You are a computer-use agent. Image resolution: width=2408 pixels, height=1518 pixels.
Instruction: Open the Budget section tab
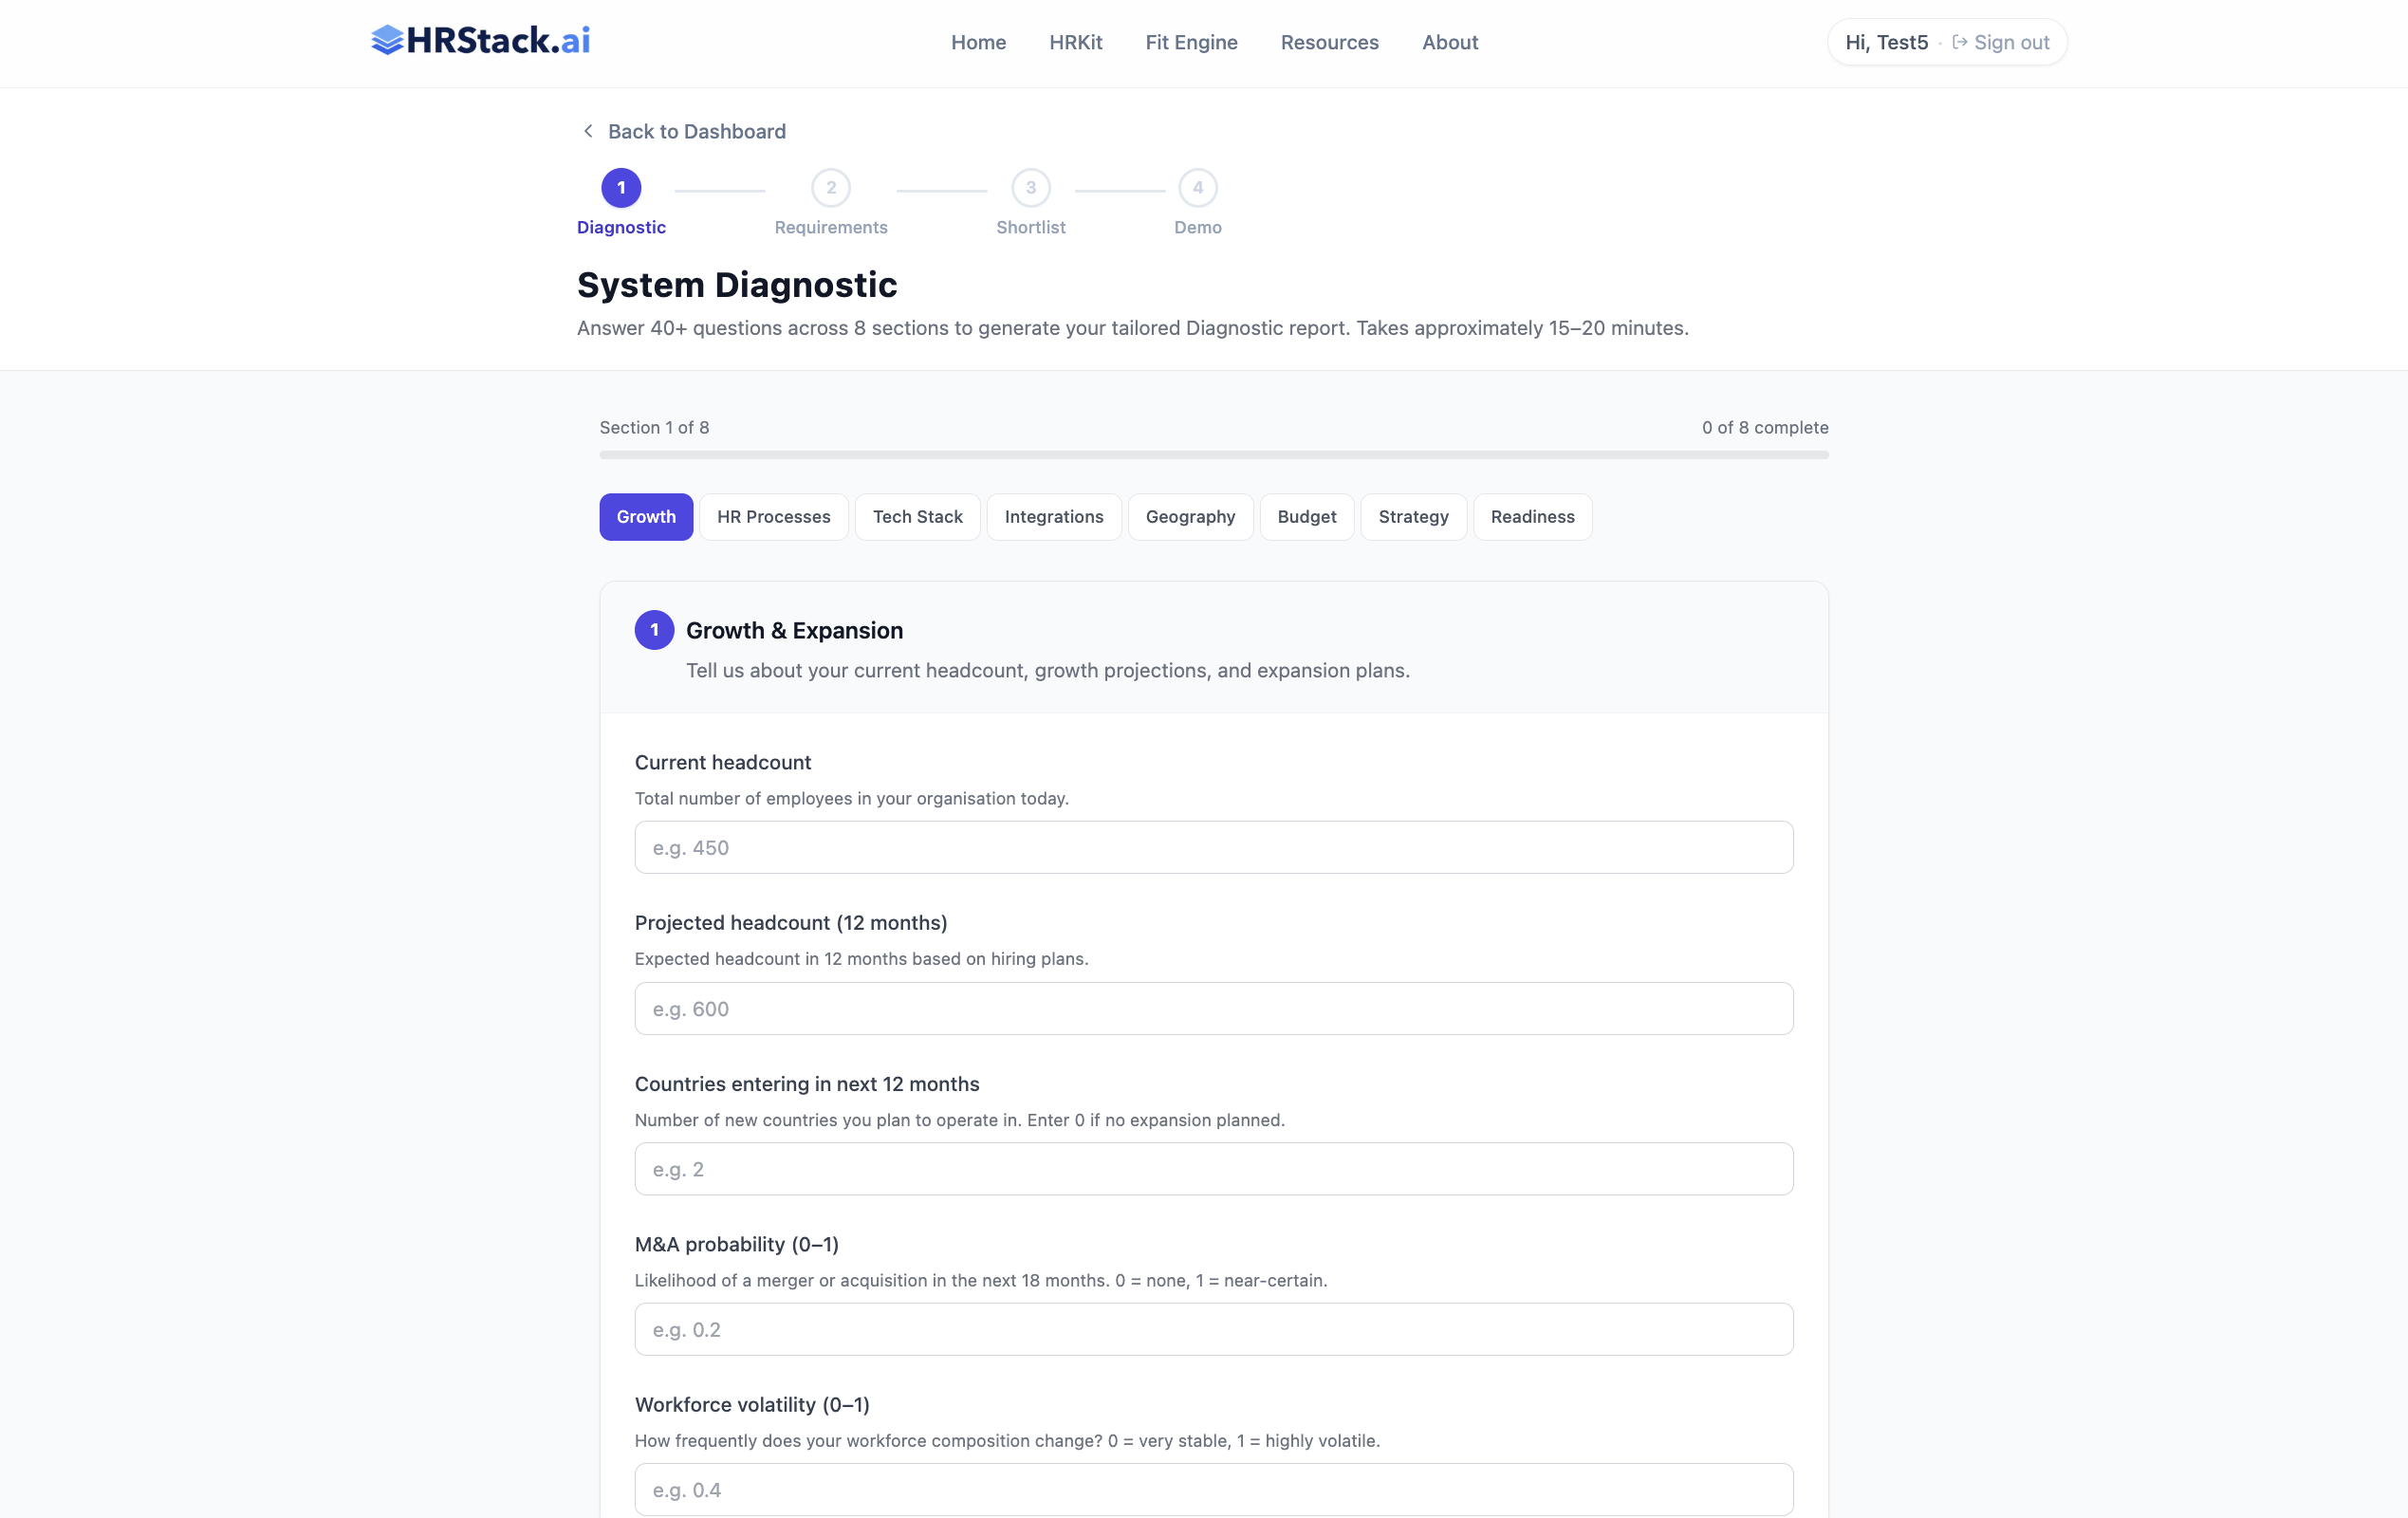(x=1306, y=517)
